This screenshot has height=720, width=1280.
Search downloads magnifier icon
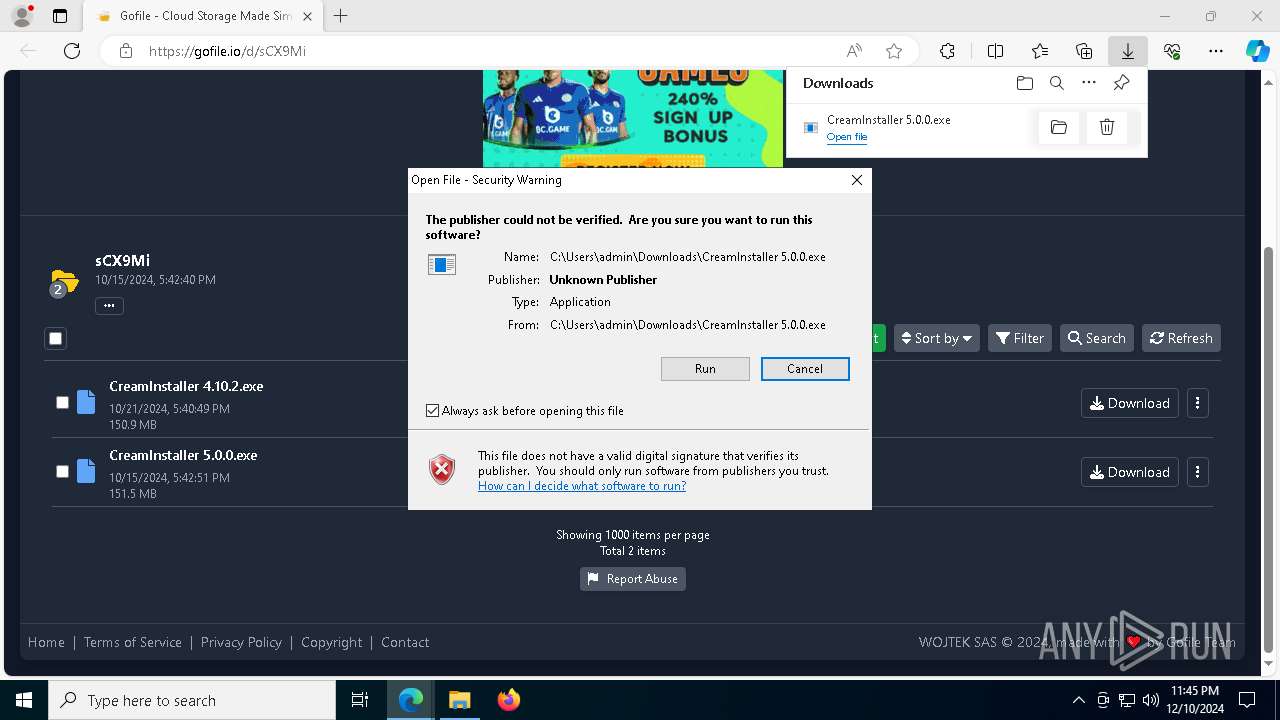tap(1056, 83)
